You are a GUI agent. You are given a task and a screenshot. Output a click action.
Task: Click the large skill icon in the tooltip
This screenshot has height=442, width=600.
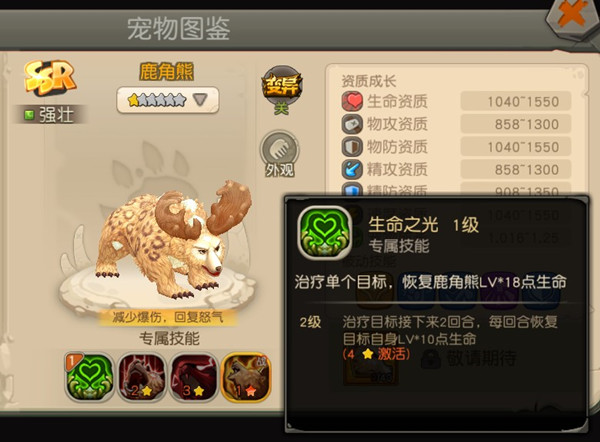coord(325,233)
